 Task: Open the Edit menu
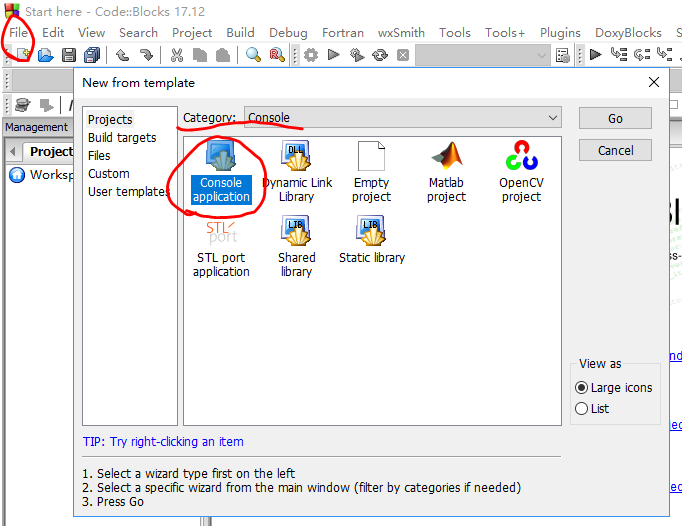53,33
